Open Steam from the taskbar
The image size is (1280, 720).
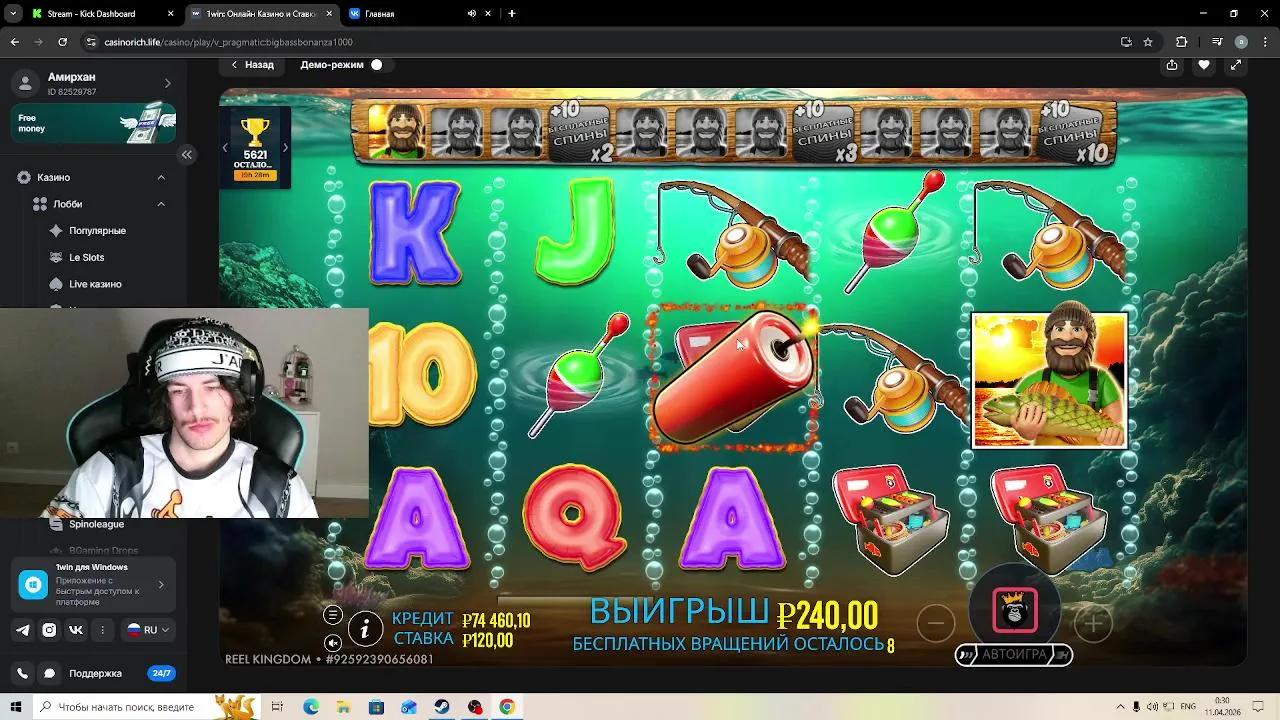click(x=442, y=707)
